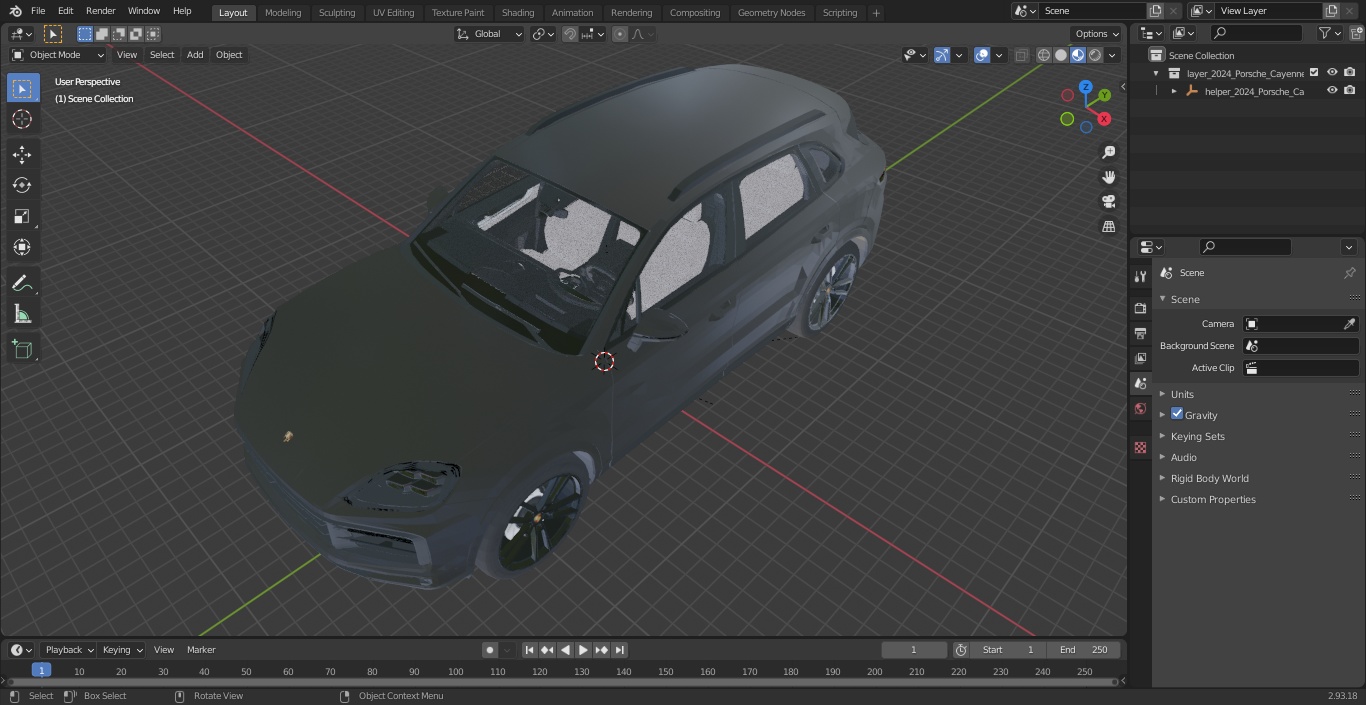1366x705 pixels.
Task: Open the Texture properties tab
Action: (1140, 448)
